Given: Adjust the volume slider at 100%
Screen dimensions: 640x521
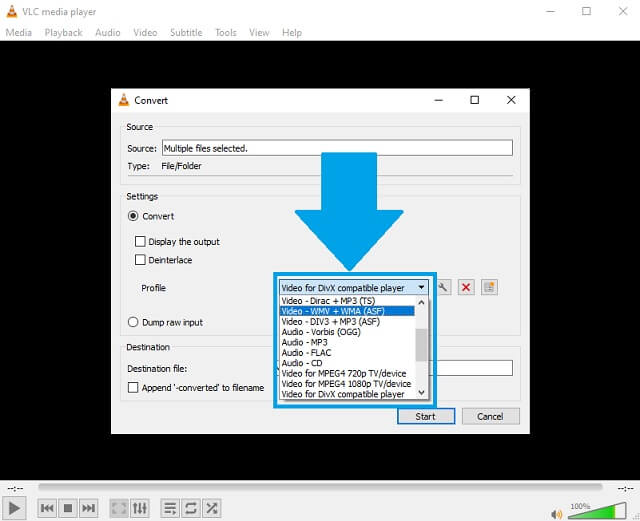Looking at the screenshot, I should pos(597,511).
